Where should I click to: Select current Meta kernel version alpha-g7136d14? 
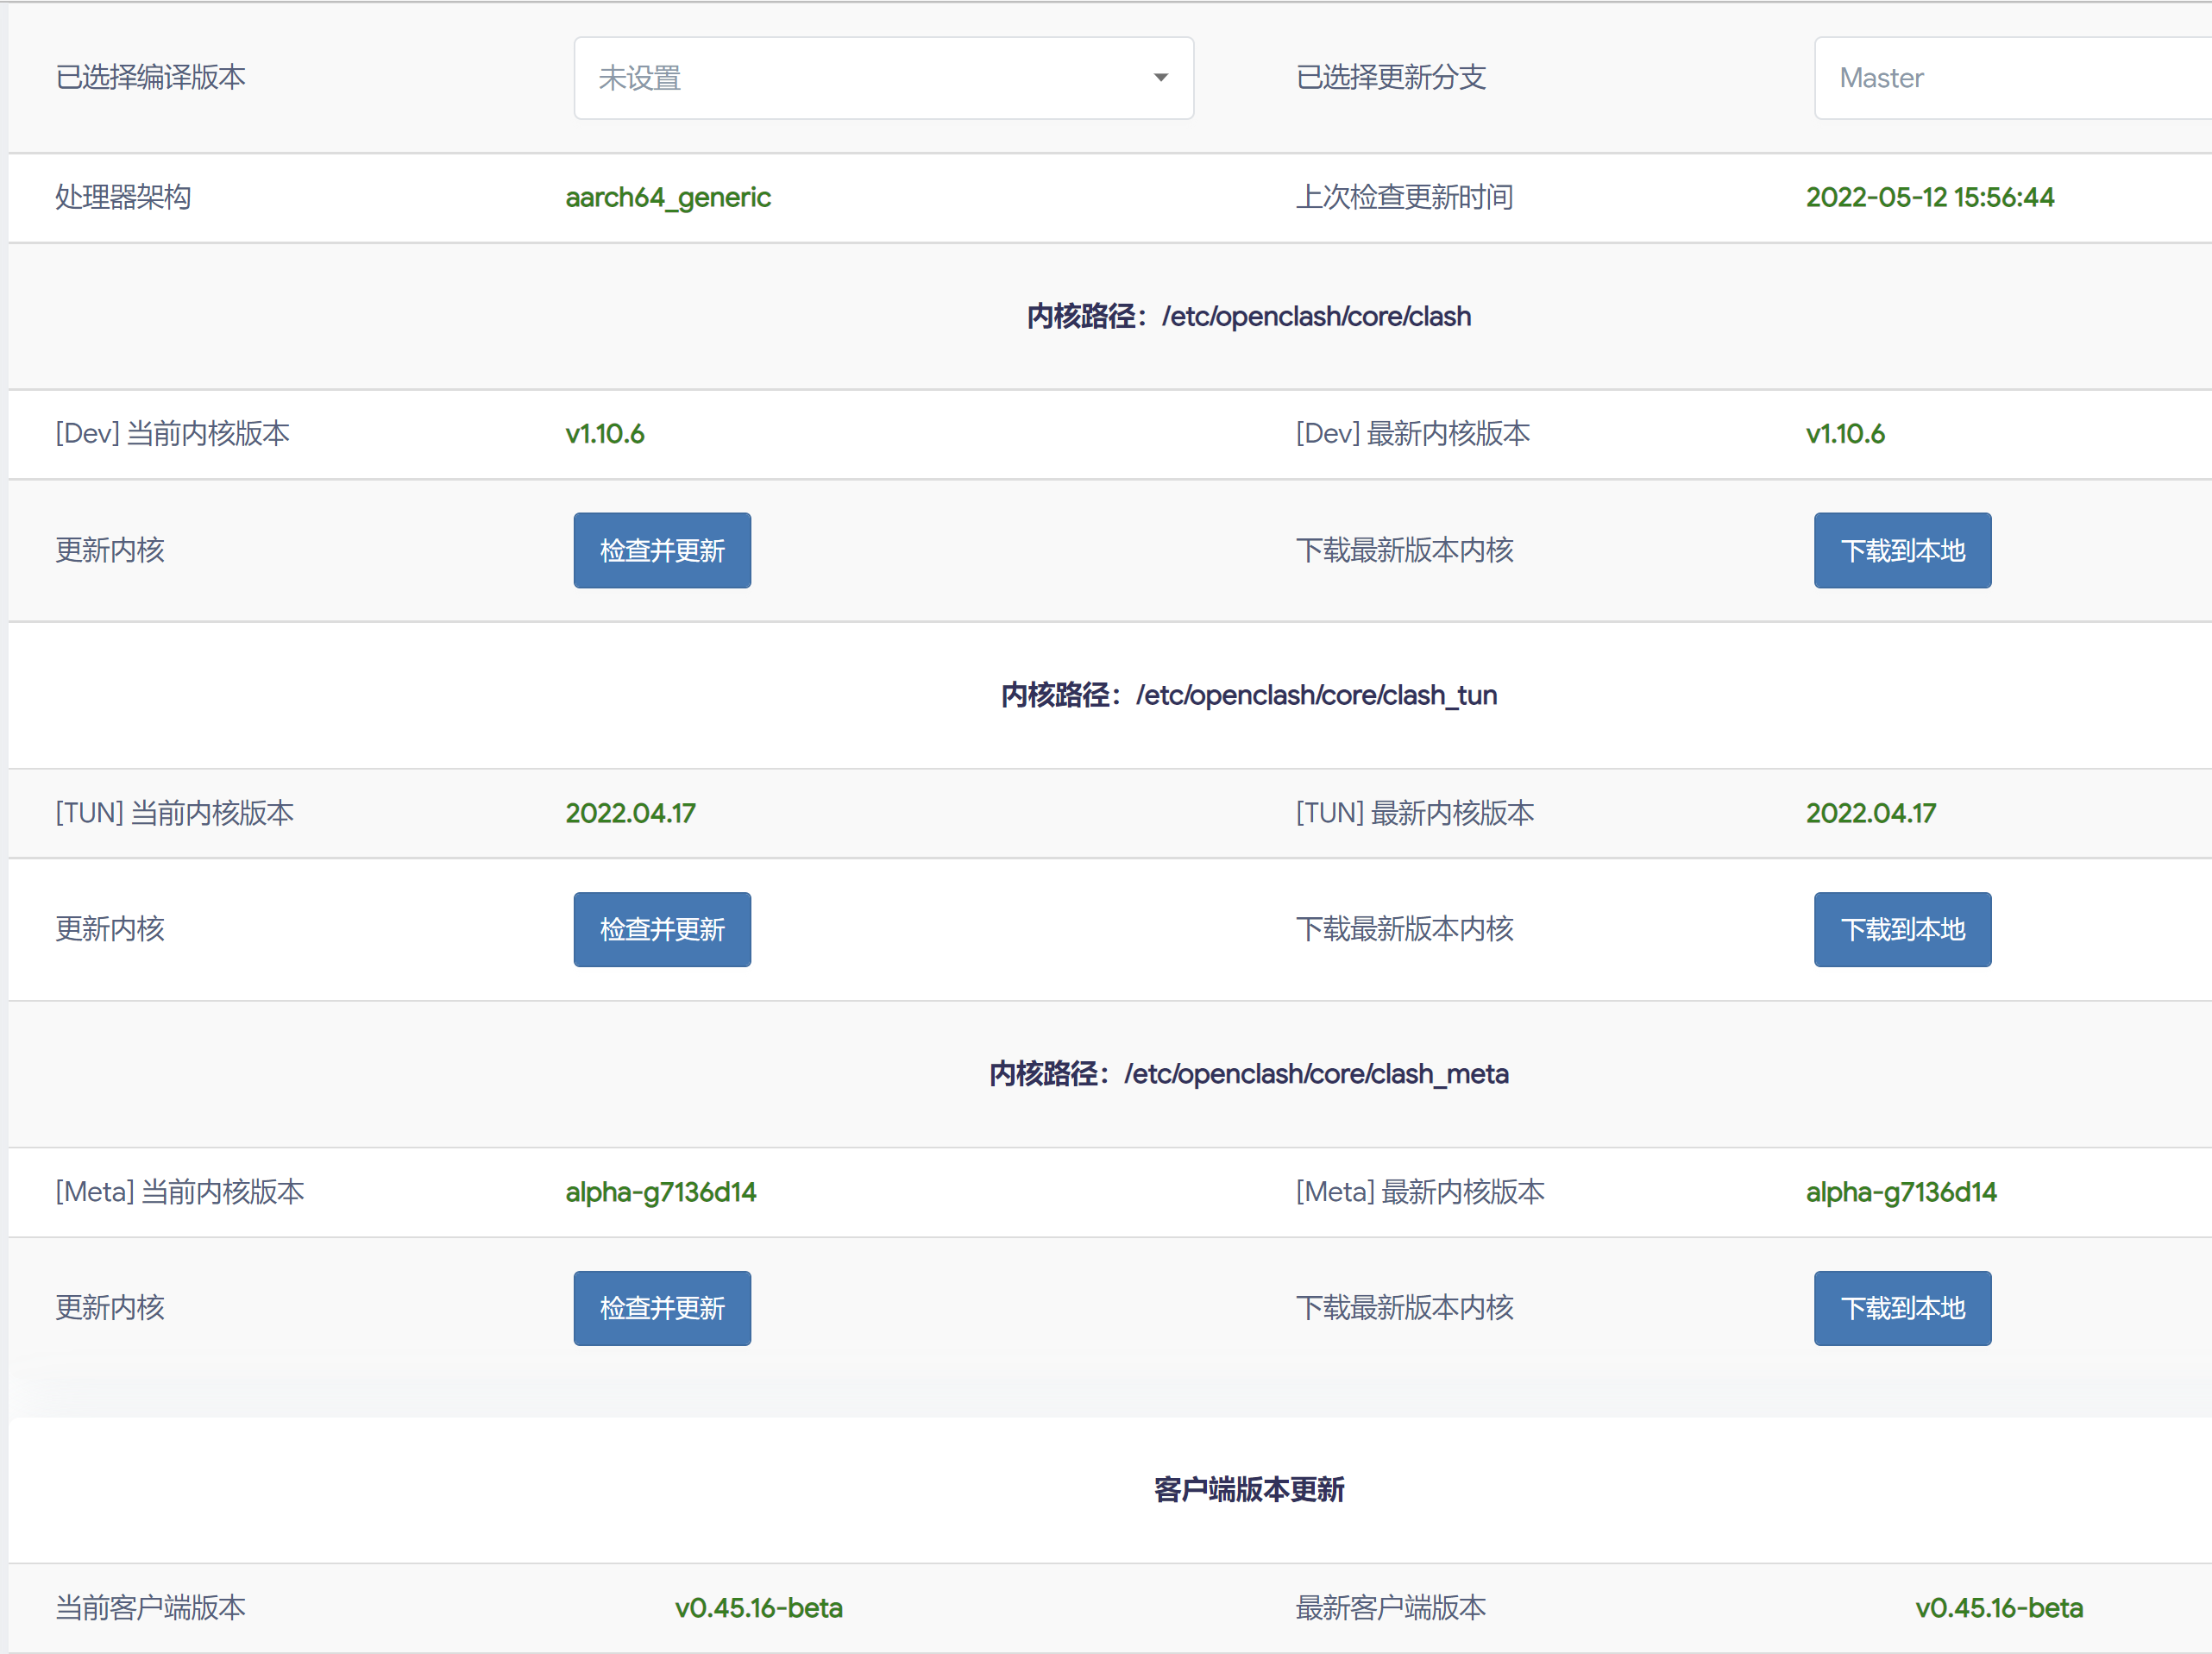[661, 1192]
